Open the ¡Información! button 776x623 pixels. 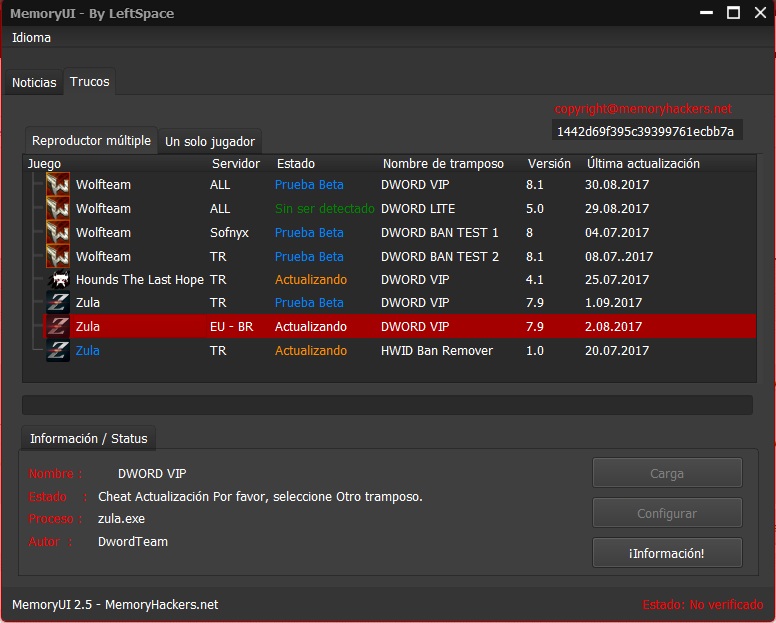coord(667,553)
